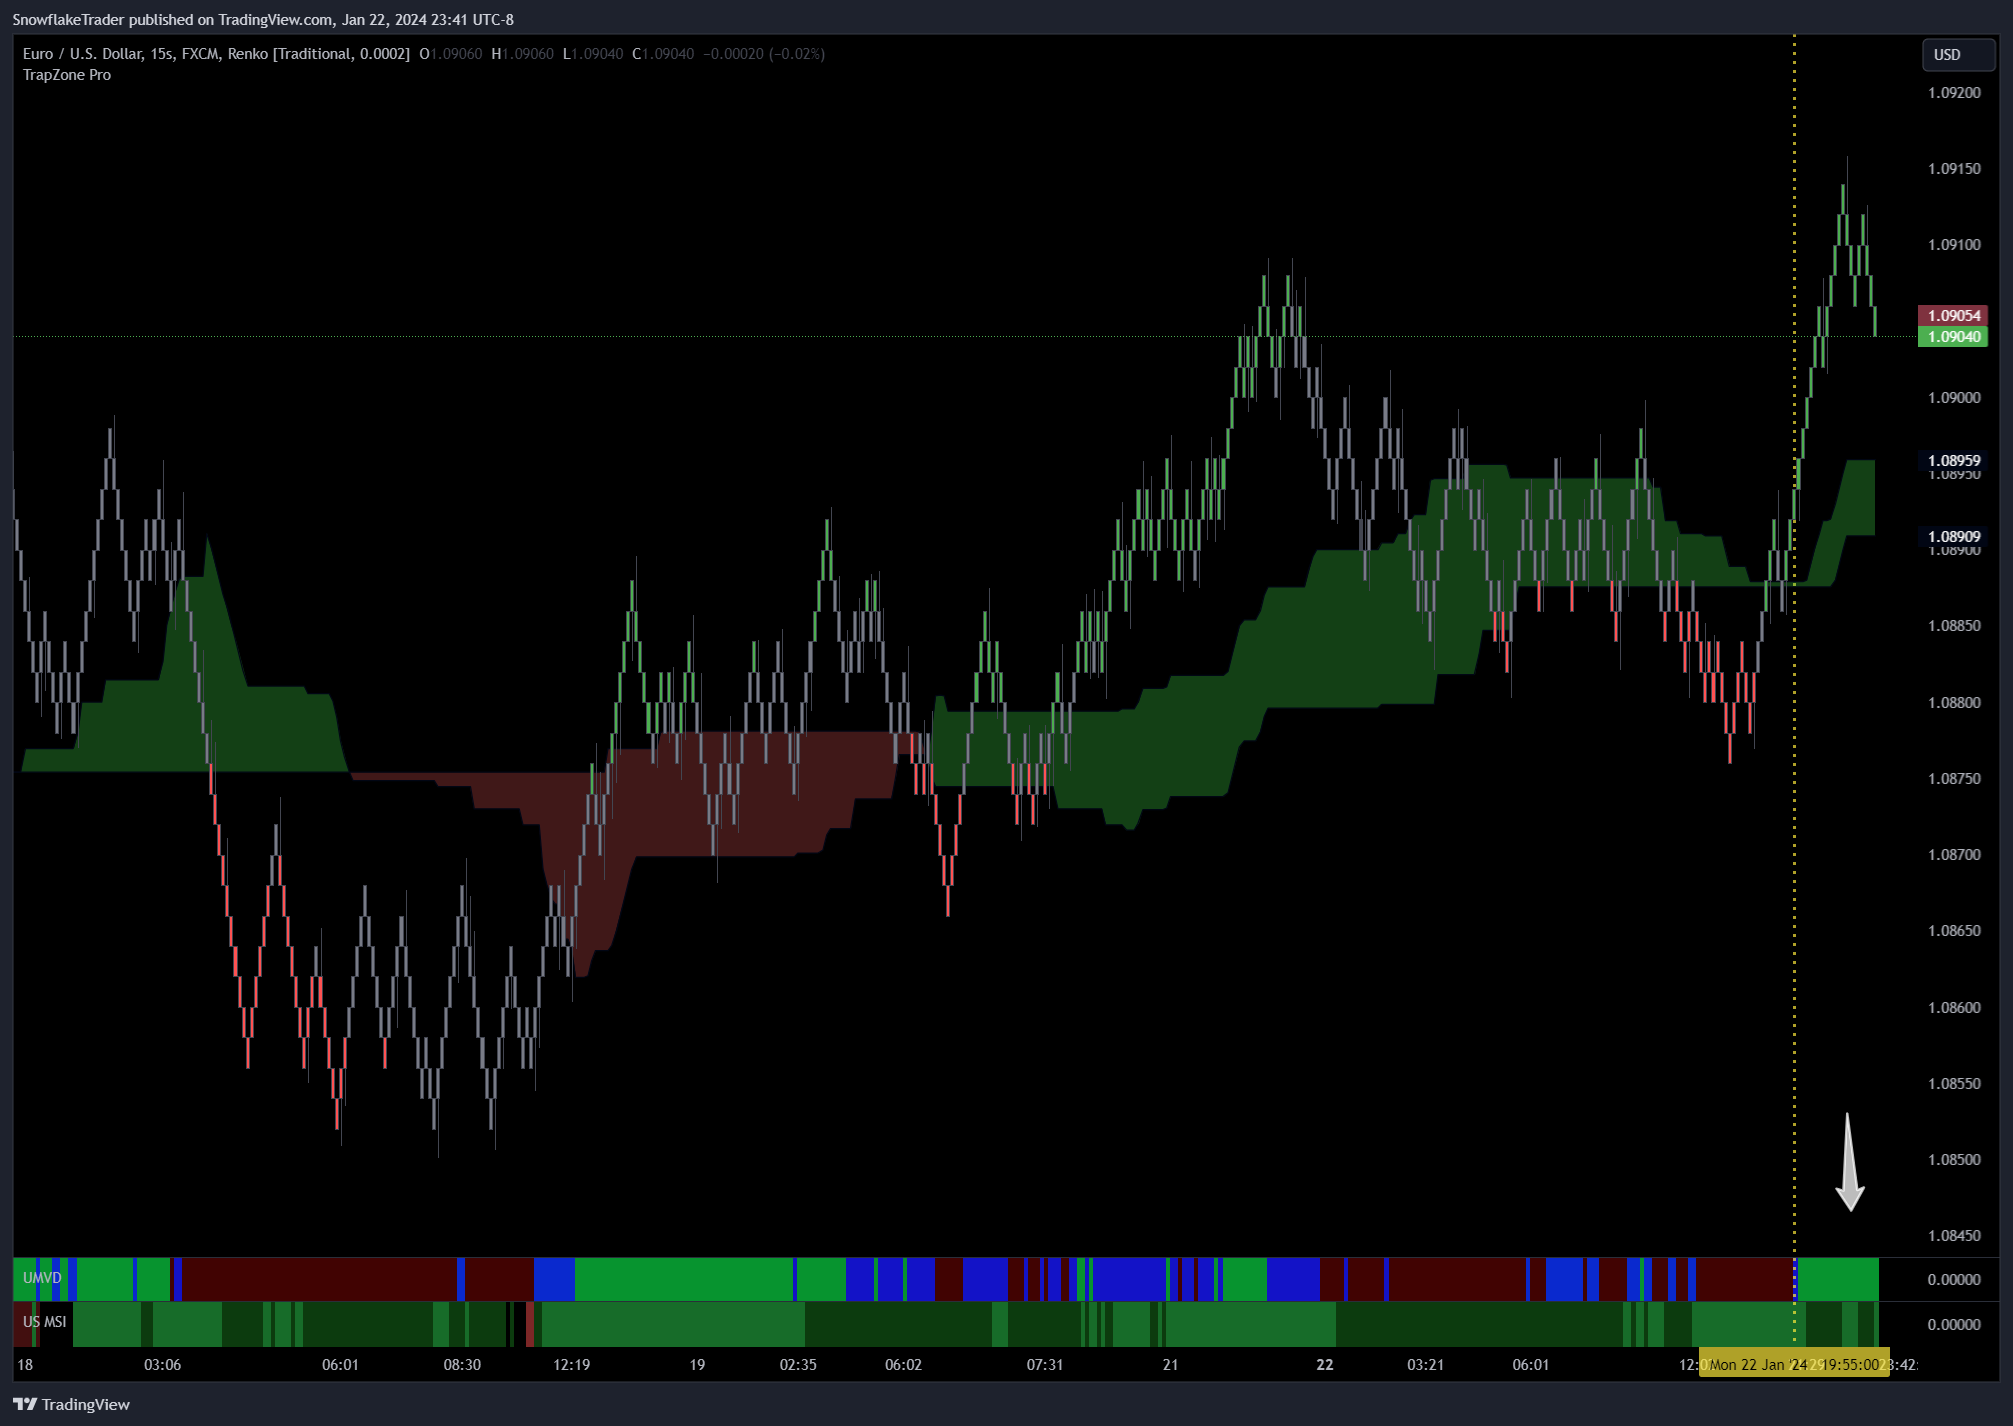Click the green 1.09040 current price label

pos(1953,337)
